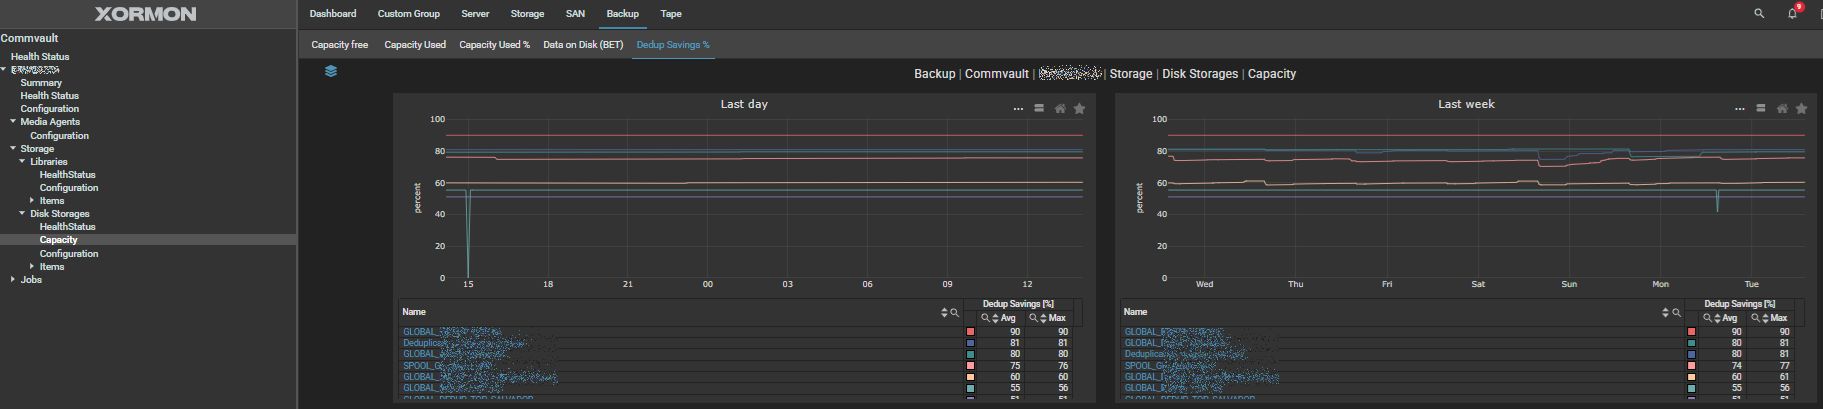Click the Name column search icon in Last day table
The image size is (1823, 409).
click(x=955, y=313)
